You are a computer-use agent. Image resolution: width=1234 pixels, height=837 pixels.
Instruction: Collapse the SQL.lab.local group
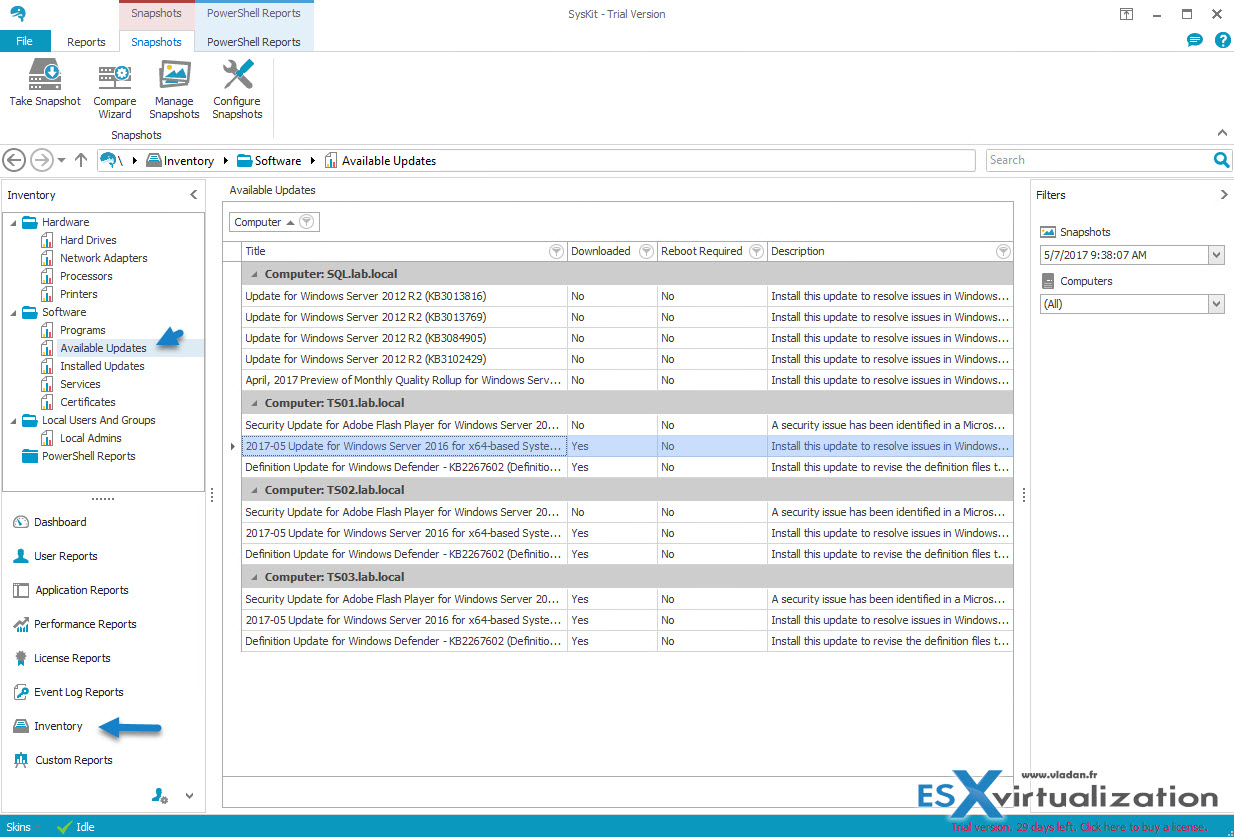pos(254,274)
